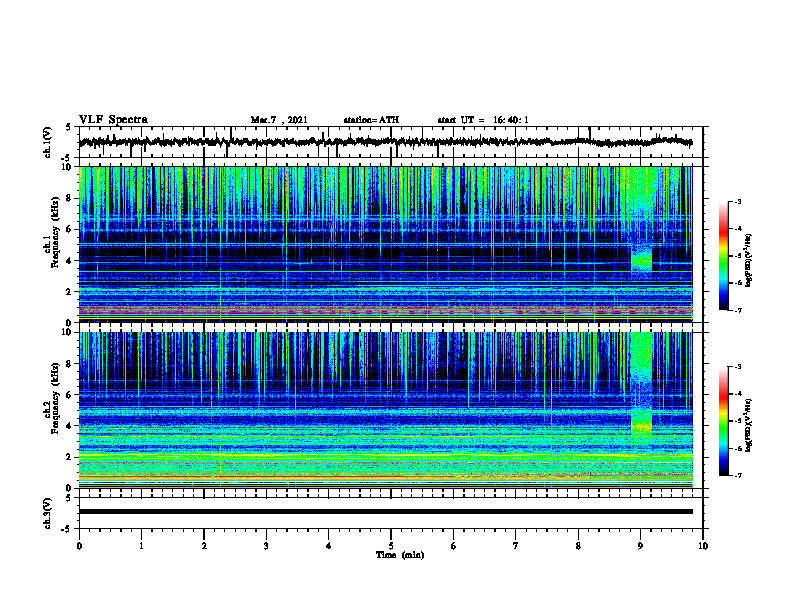
Task: Click the "-7" label on ch.2 color scale
Action: [x=738, y=476]
